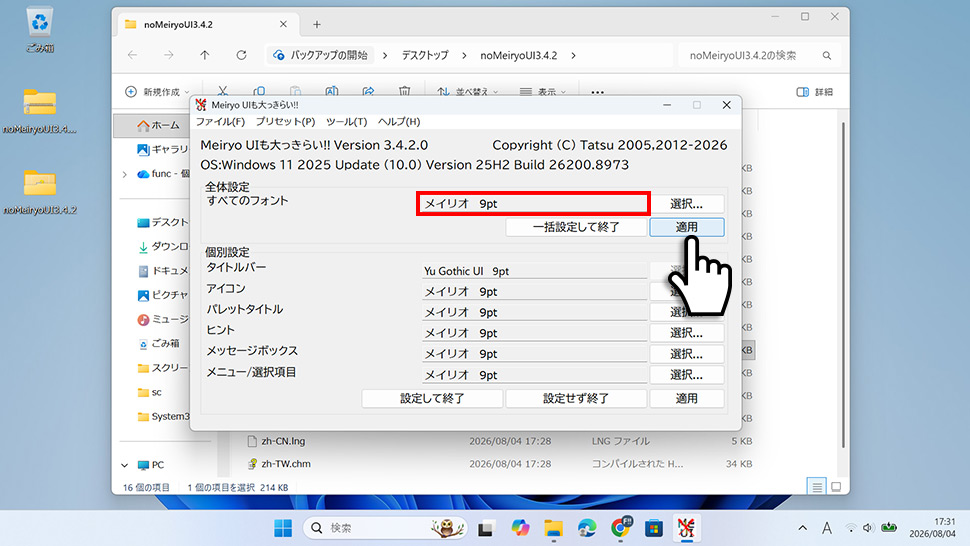Select System32 folder in sidebar
Viewport: 970px width, 546px height.
[162, 416]
